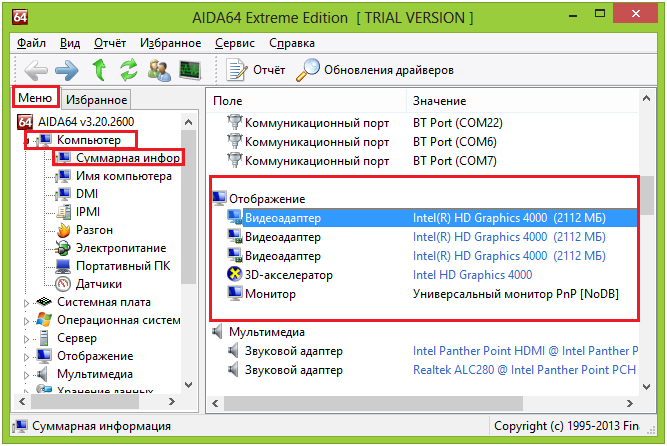
Task: Open the Отчёт menu in menu bar
Action: tap(110, 43)
